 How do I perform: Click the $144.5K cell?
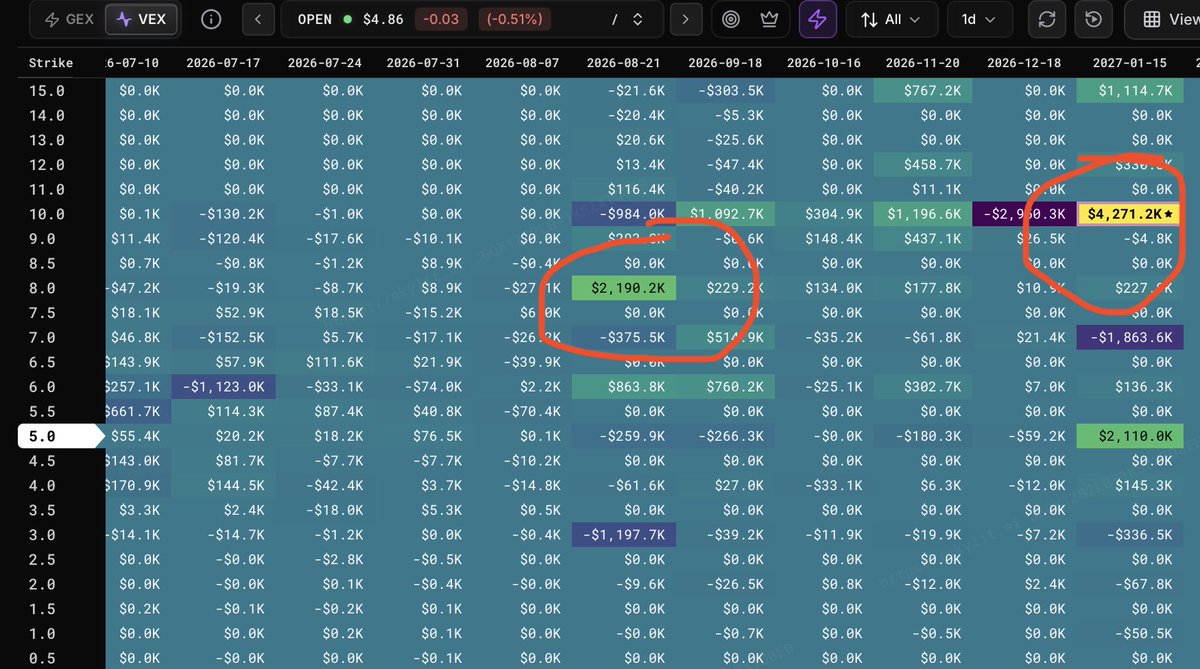tap(224, 486)
